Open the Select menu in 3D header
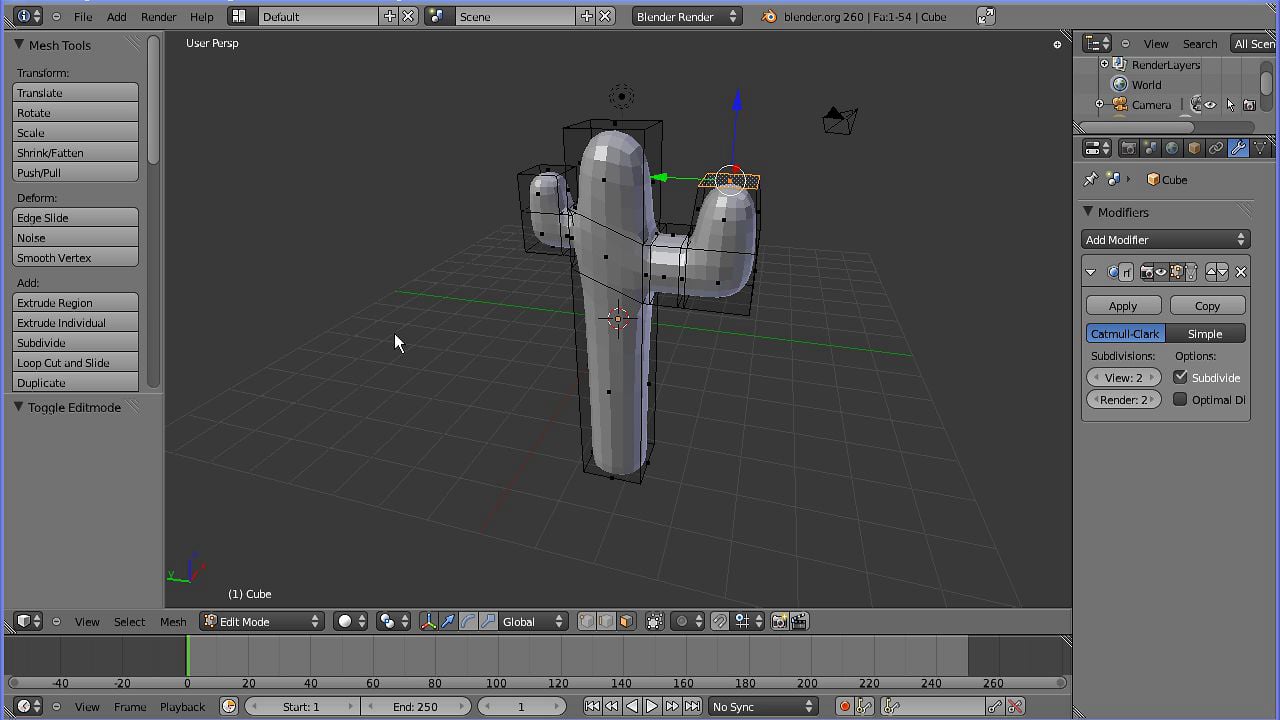Viewport: 1280px width, 720px height. [129, 622]
